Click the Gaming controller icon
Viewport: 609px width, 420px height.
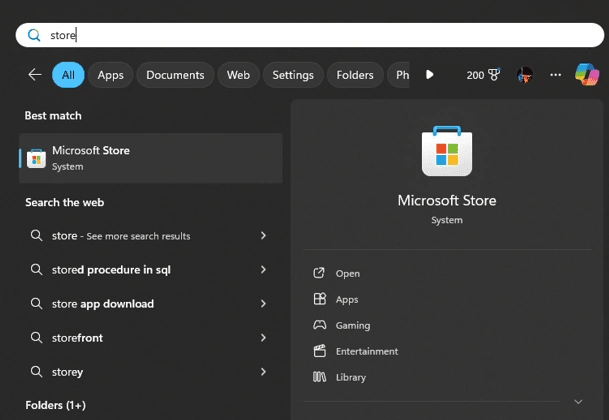tap(320, 325)
